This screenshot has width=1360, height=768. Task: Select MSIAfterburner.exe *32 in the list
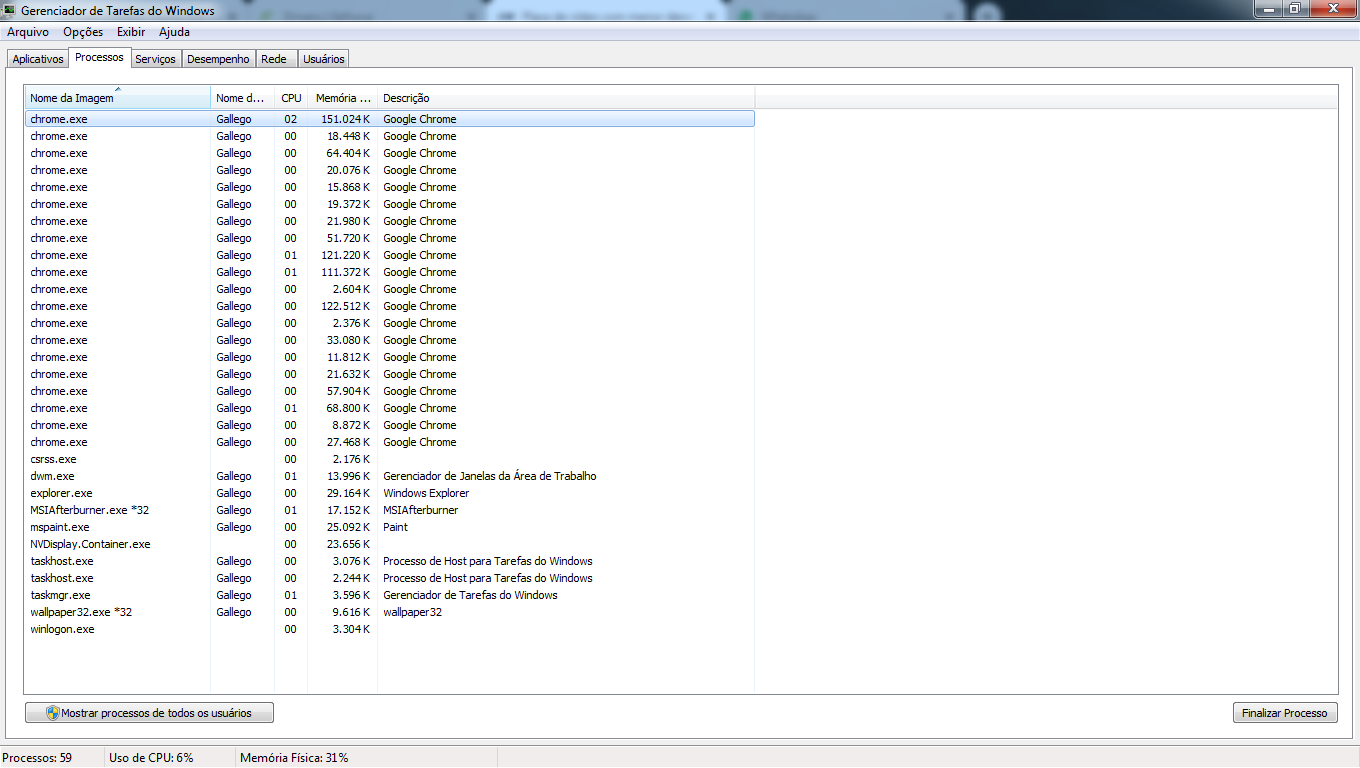pos(390,510)
